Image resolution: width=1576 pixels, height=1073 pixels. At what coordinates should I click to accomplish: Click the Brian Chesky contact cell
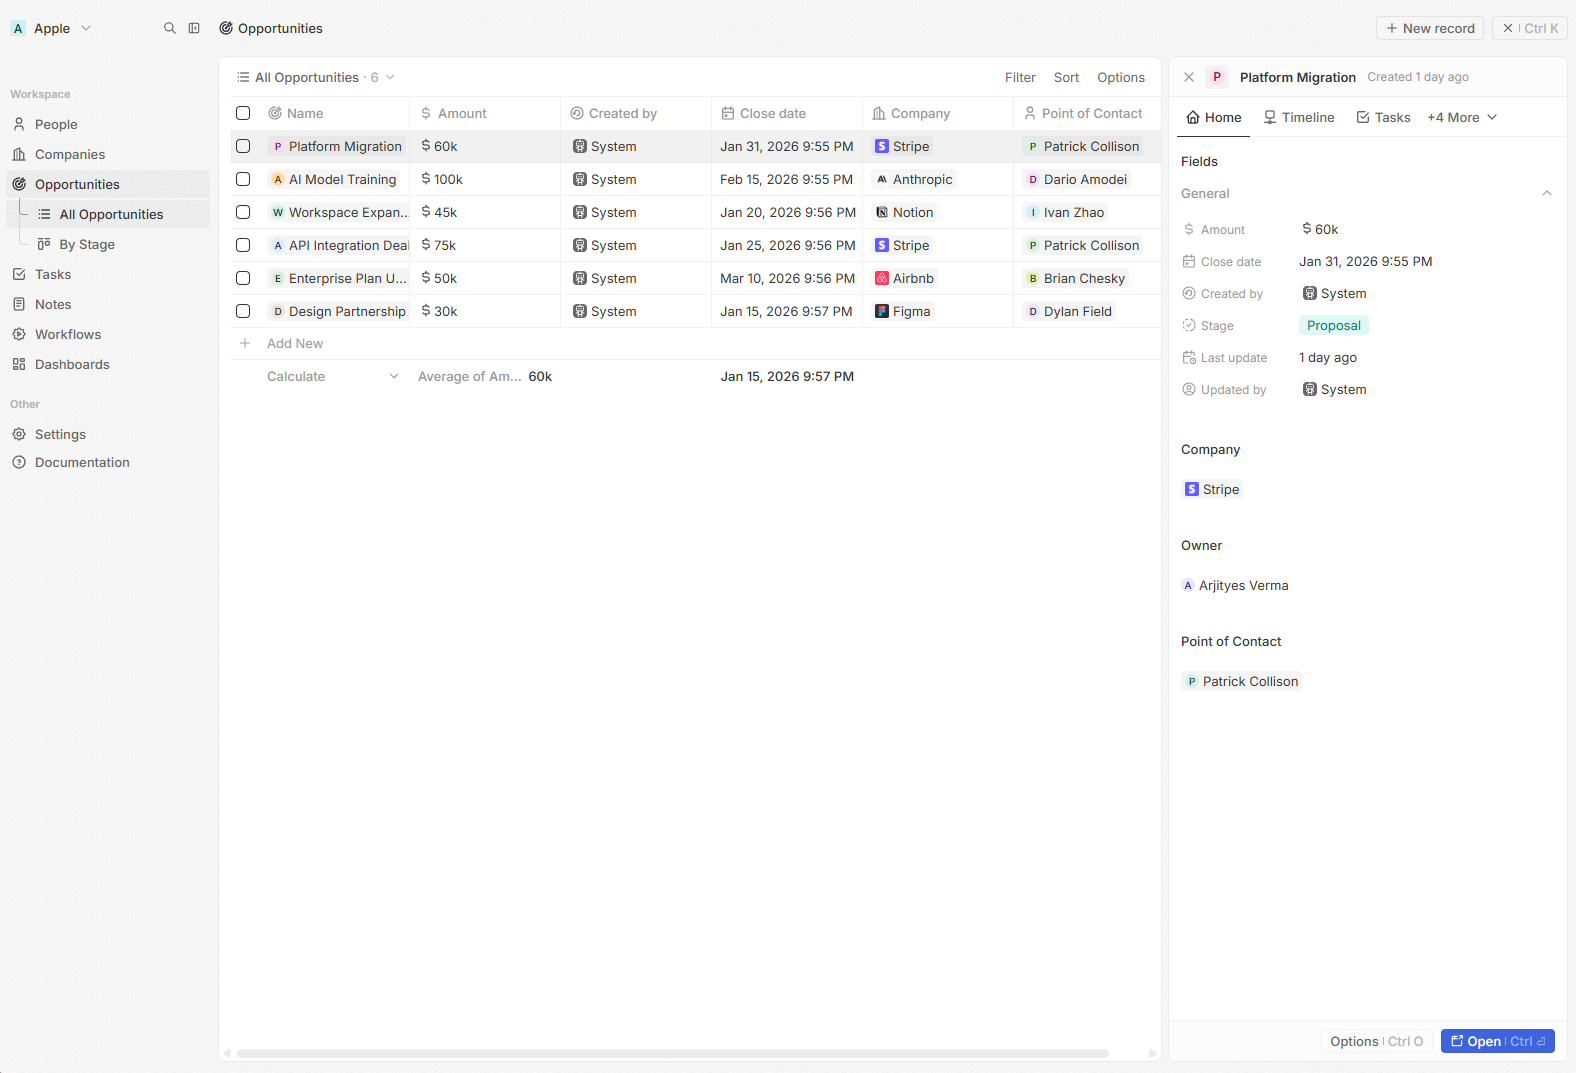1076,278
